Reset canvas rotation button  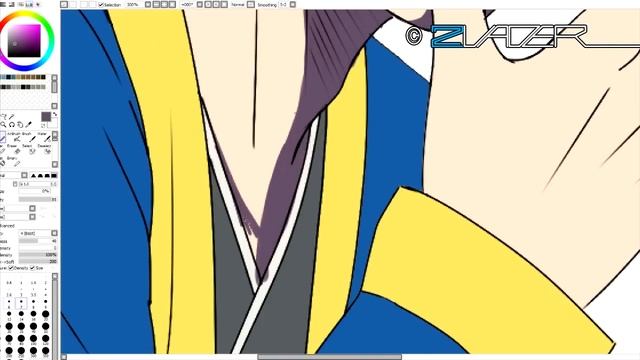coord(224,4)
